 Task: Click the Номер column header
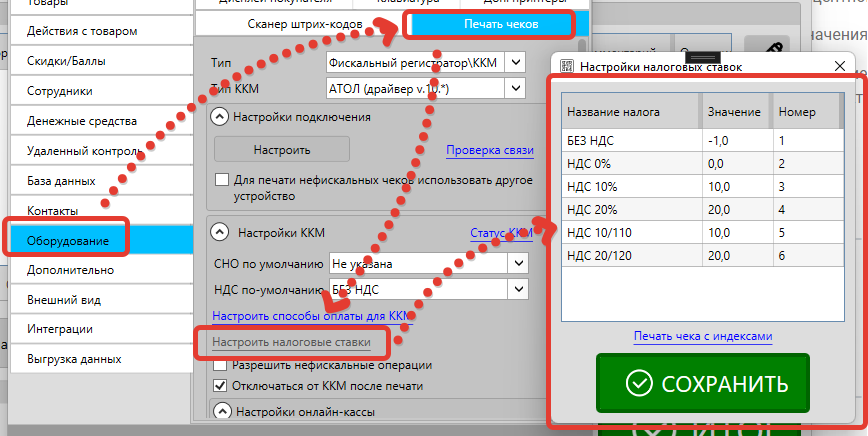(806, 112)
